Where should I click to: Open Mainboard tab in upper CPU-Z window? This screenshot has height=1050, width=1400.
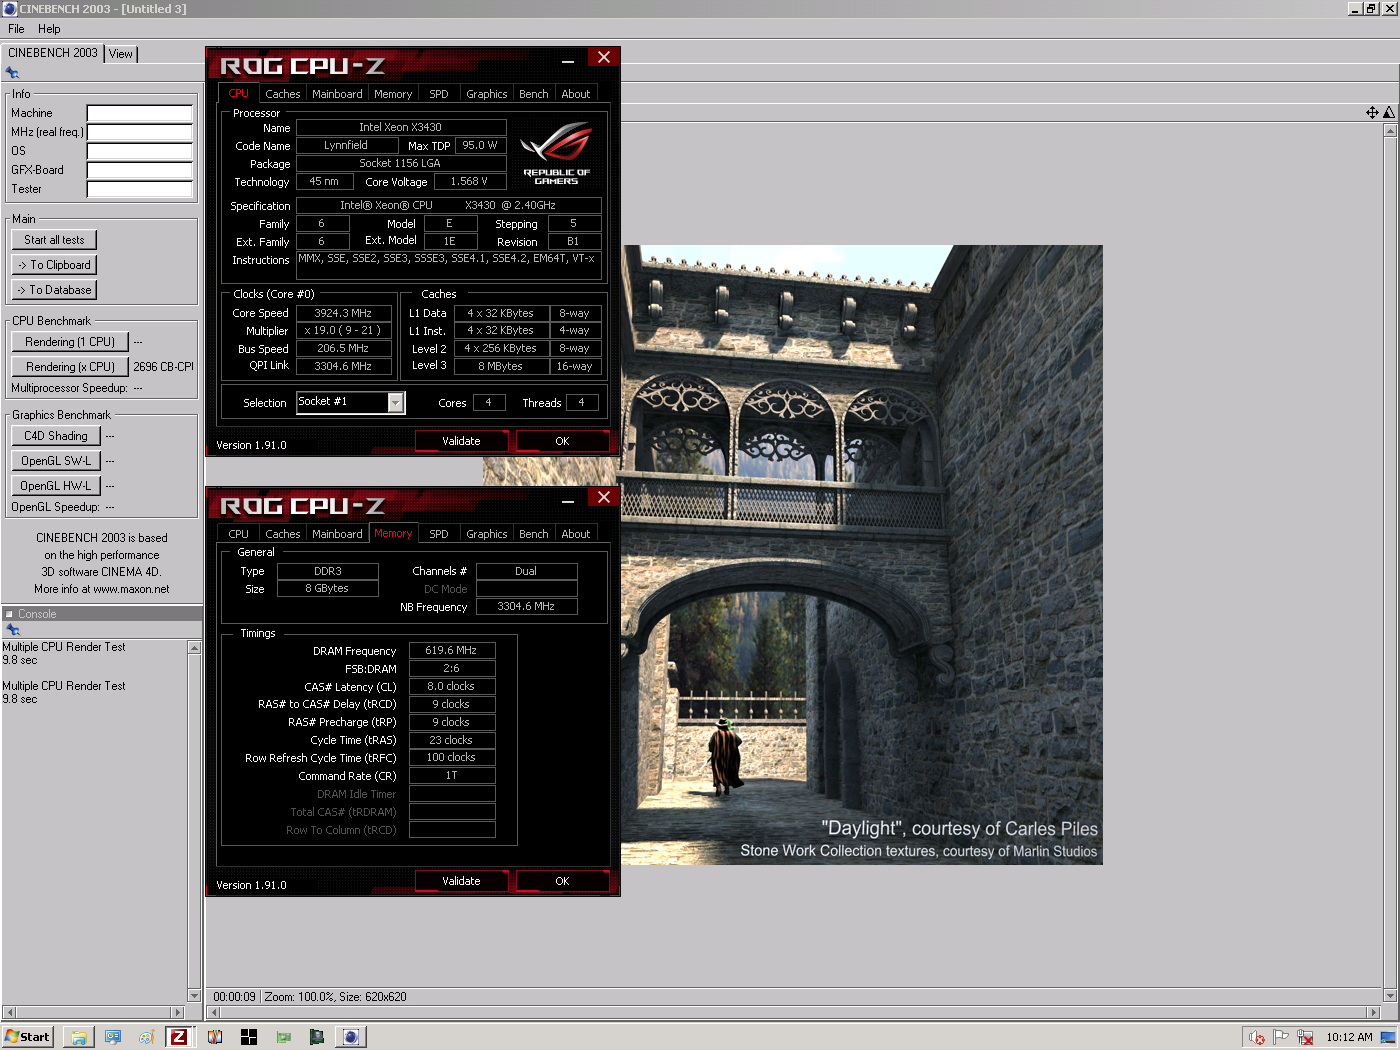pos(337,94)
